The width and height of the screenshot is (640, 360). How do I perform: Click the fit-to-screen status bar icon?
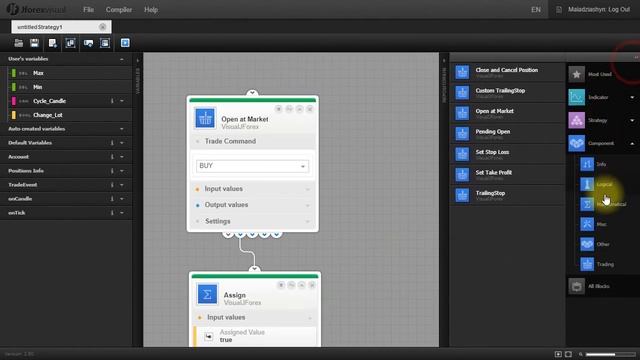point(568,354)
